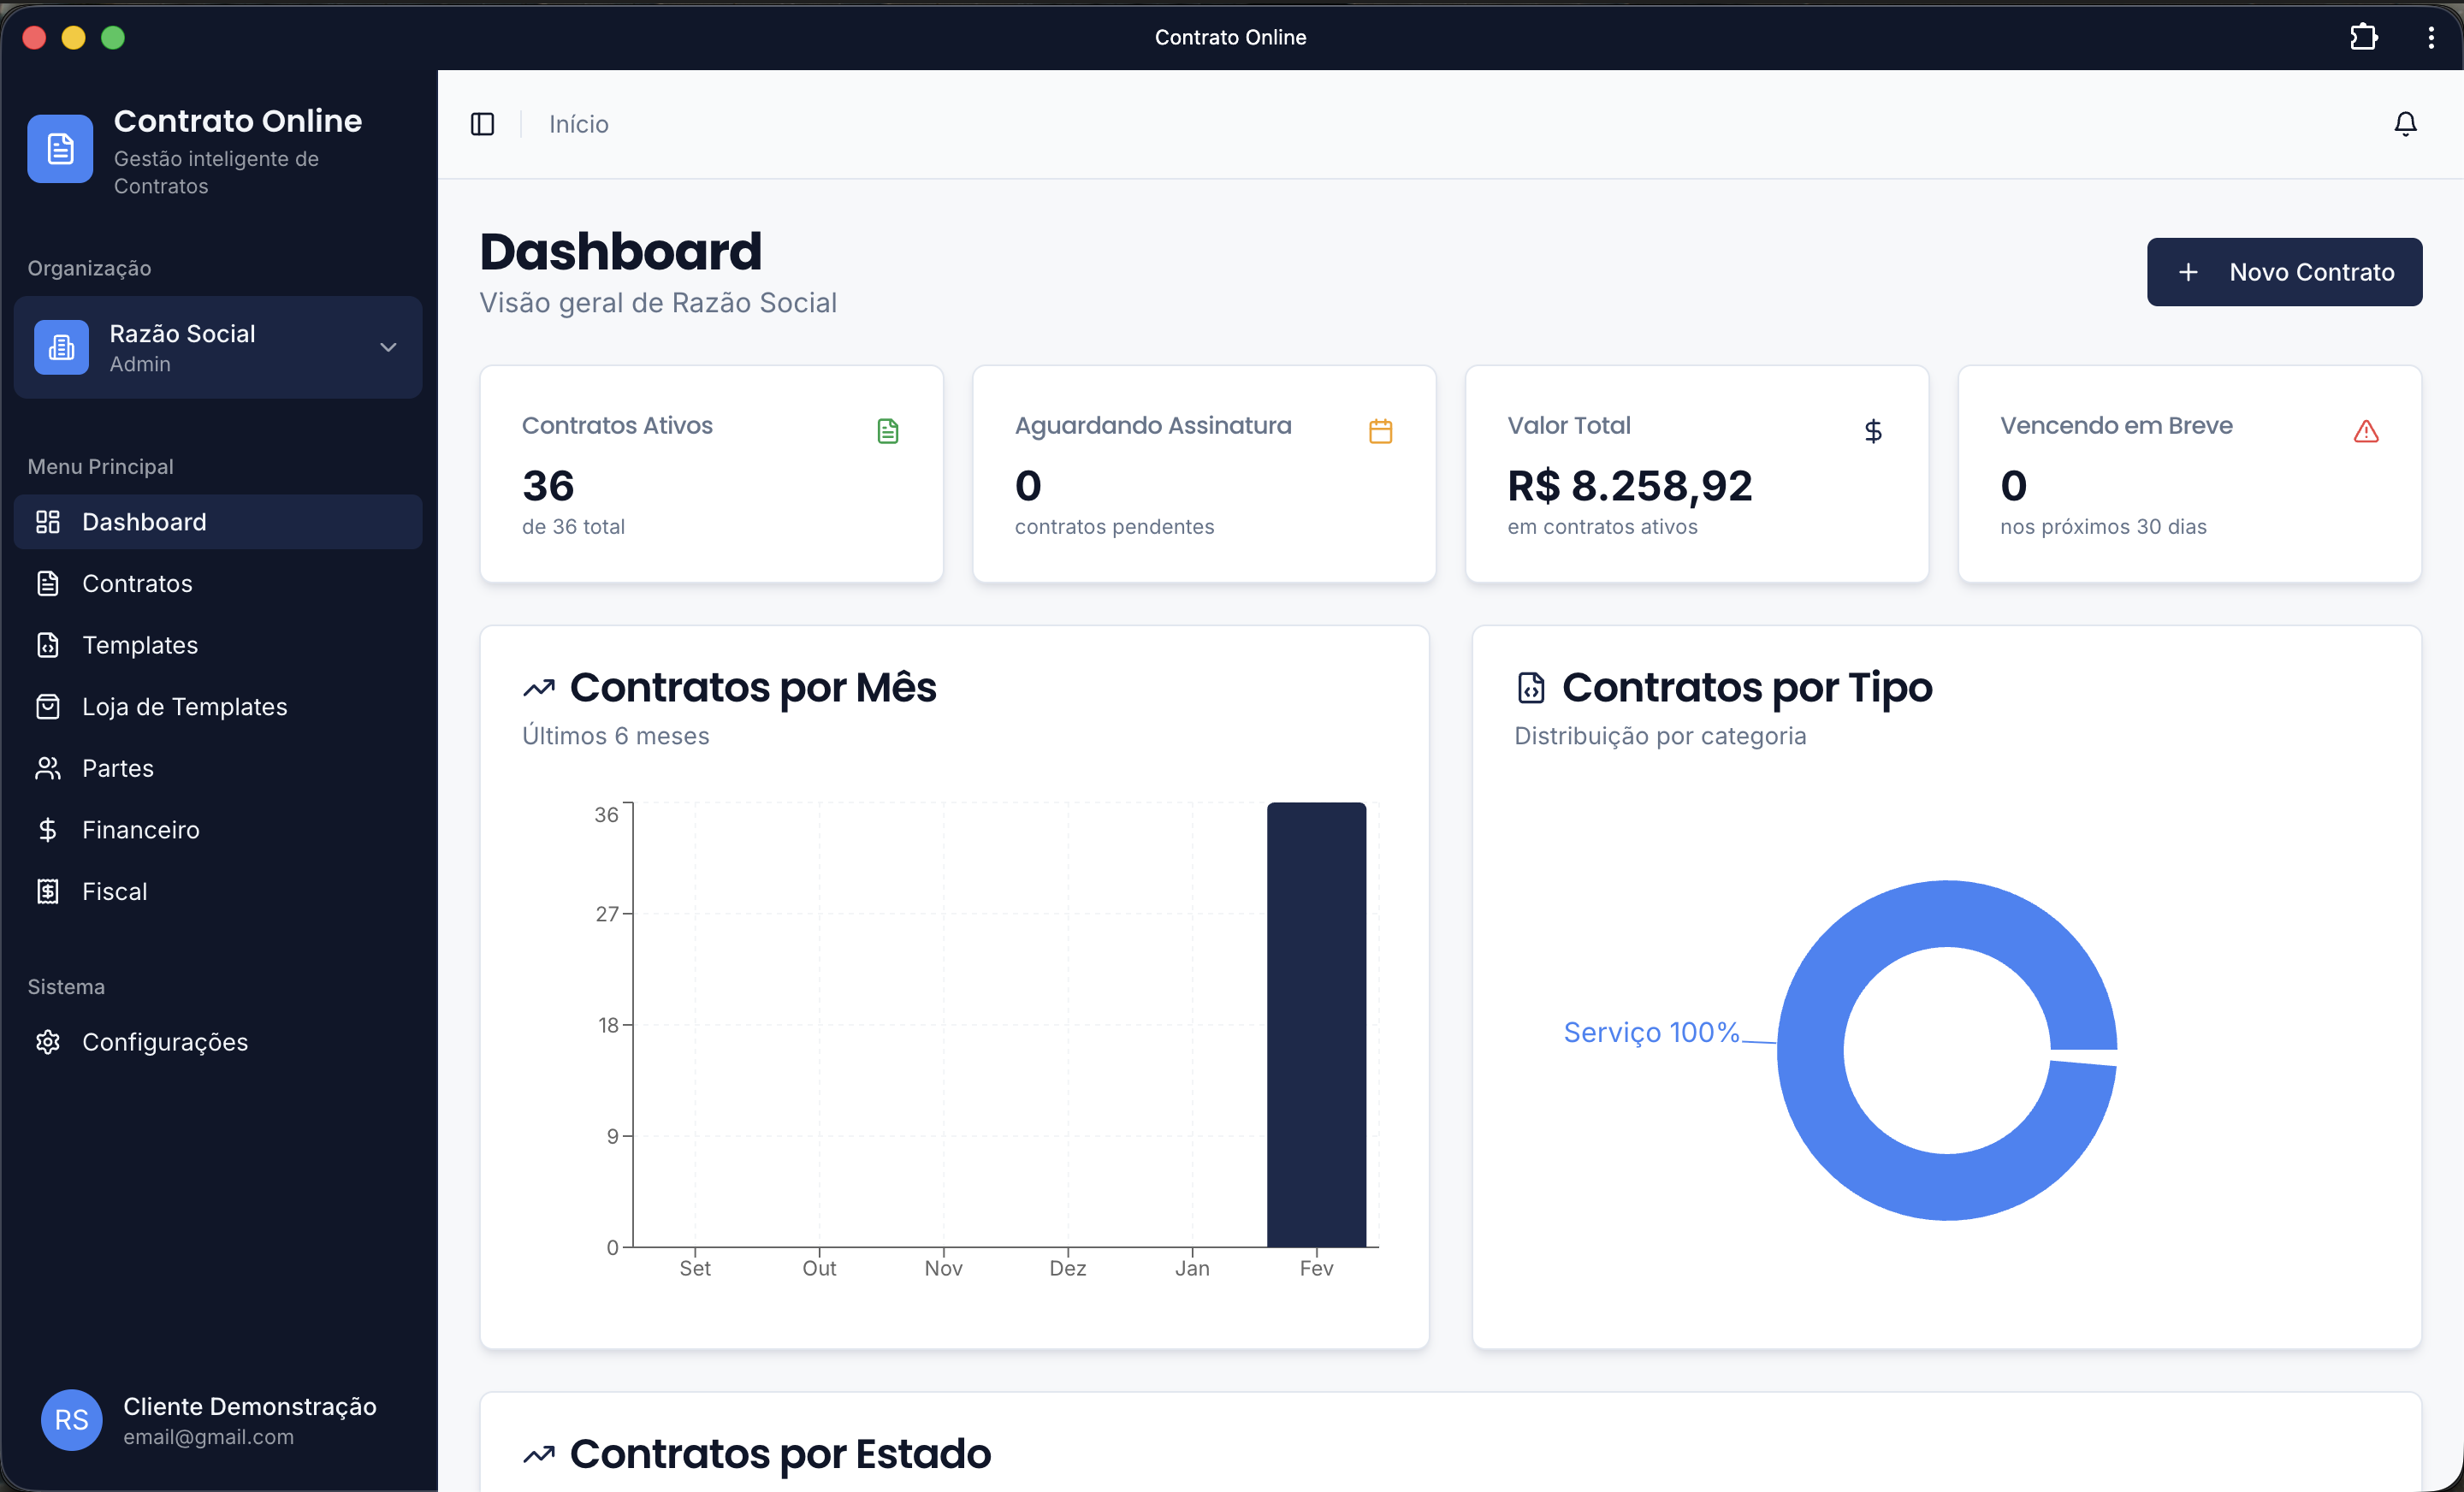Open the Cliente Demonstração user profile
The height and width of the screenshot is (1492, 2464).
pos(218,1420)
